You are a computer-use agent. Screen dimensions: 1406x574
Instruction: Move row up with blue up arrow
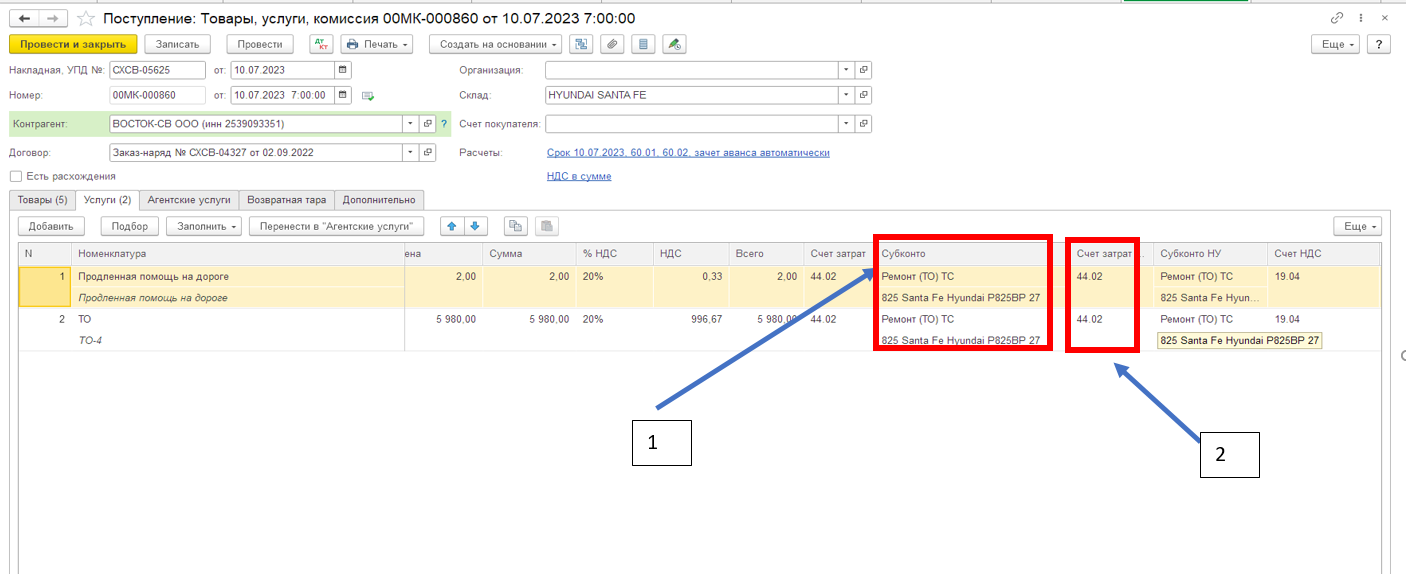(x=452, y=226)
